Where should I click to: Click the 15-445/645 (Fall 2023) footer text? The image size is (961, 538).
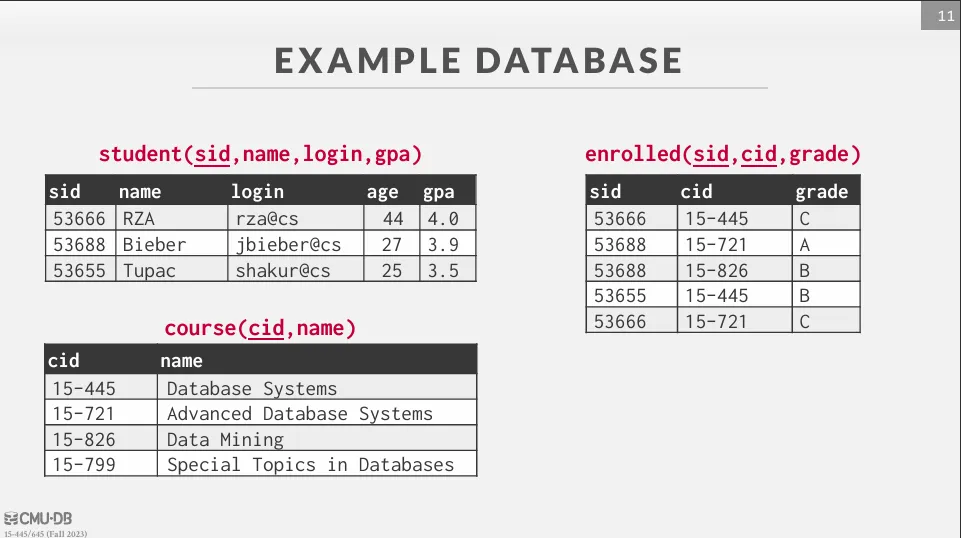45,533
